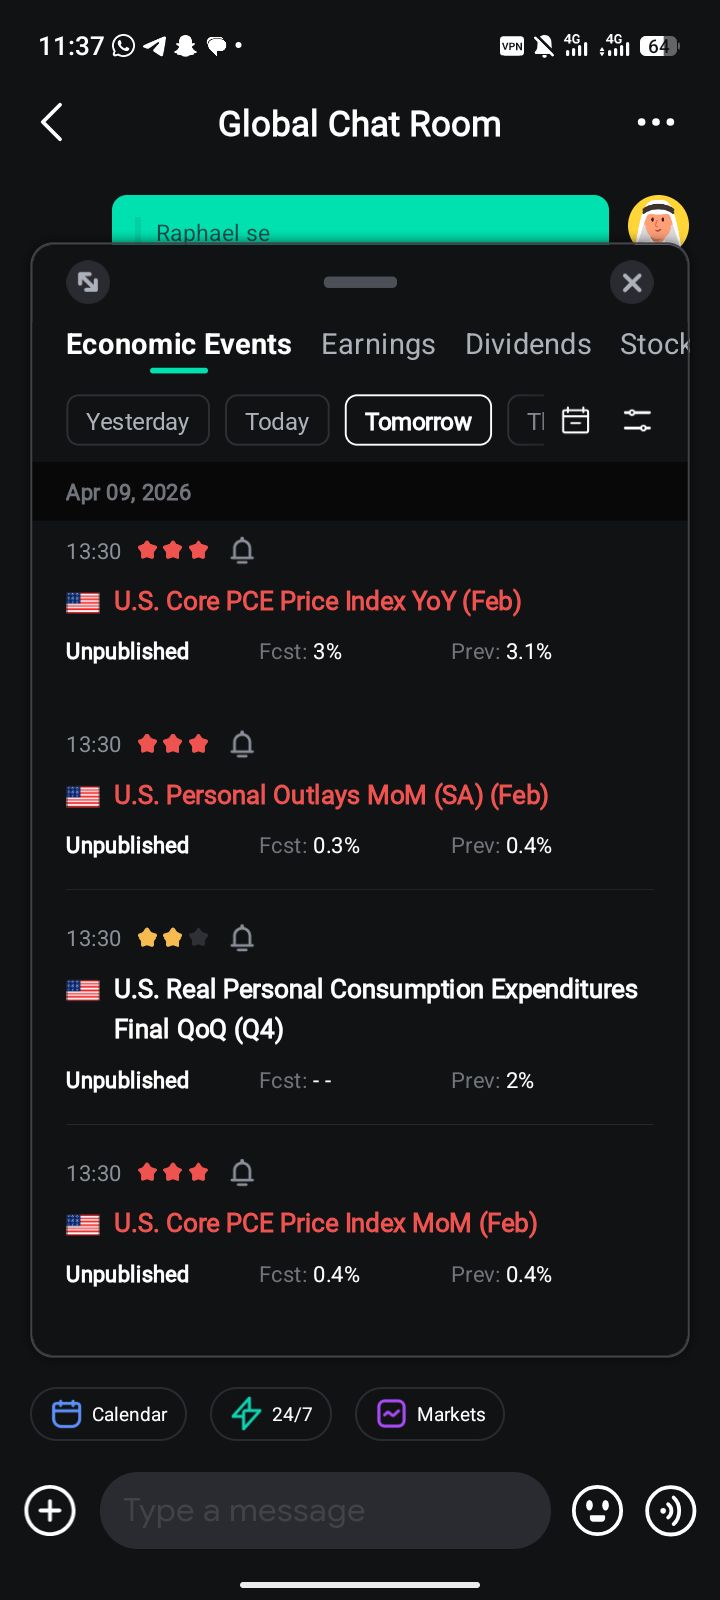Tap the back arrow in header
The width and height of the screenshot is (720, 1600).
(x=52, y=123)
